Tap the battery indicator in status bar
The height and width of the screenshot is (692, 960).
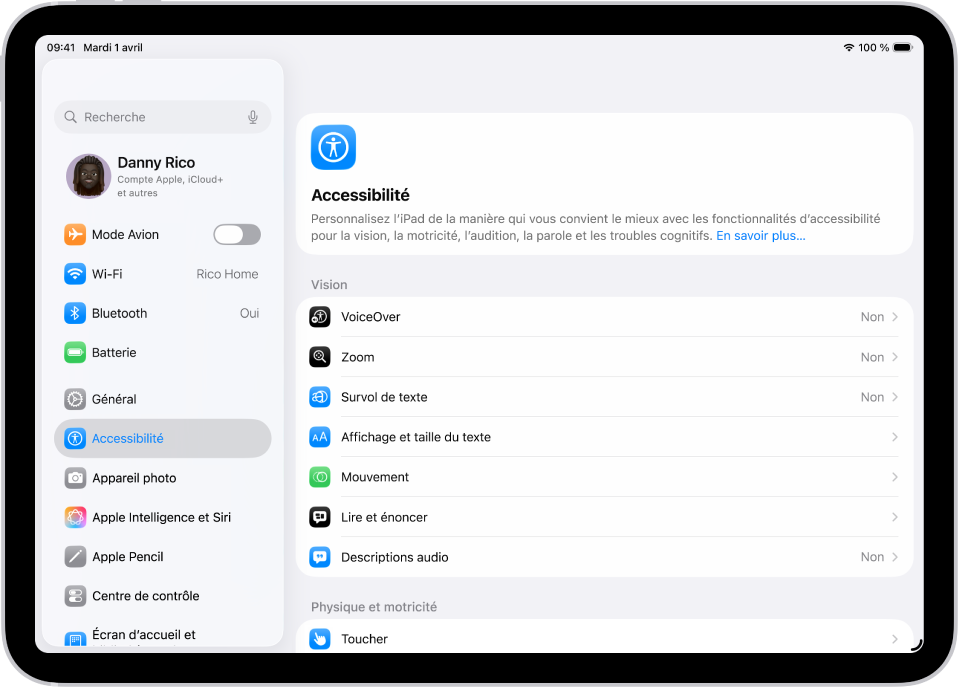click(900, 46)
